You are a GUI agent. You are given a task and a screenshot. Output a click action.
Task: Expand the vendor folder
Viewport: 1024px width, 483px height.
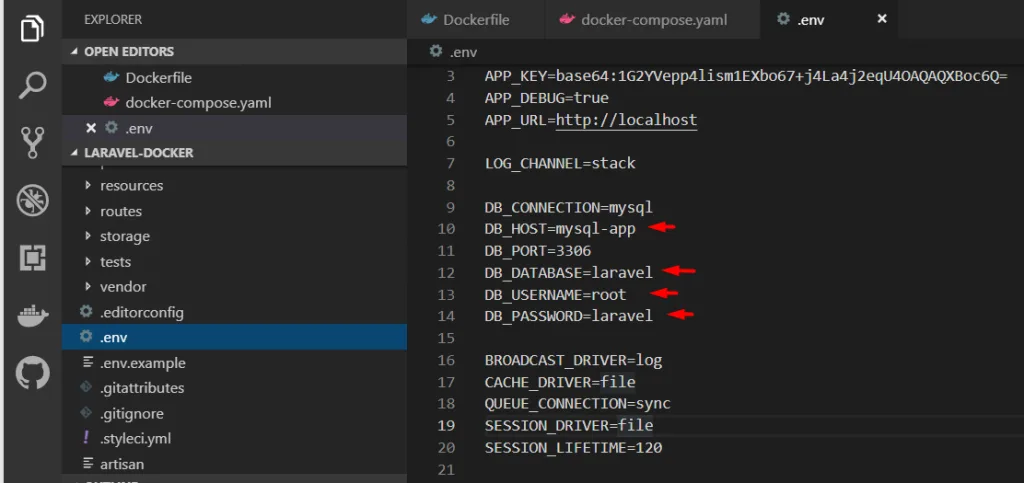[234, 287]
